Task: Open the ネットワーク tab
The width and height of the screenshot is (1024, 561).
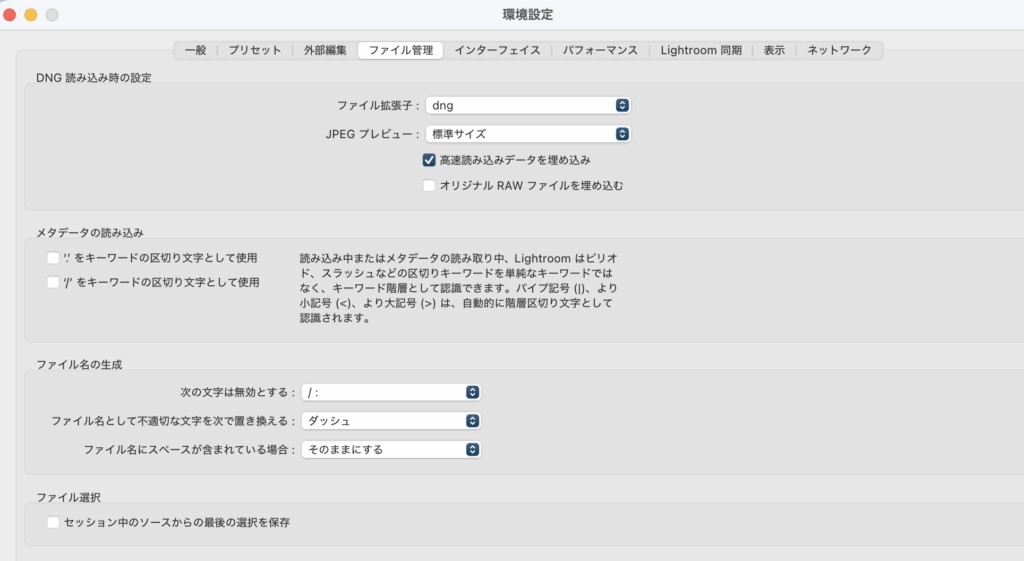Action: coord(839,50)
